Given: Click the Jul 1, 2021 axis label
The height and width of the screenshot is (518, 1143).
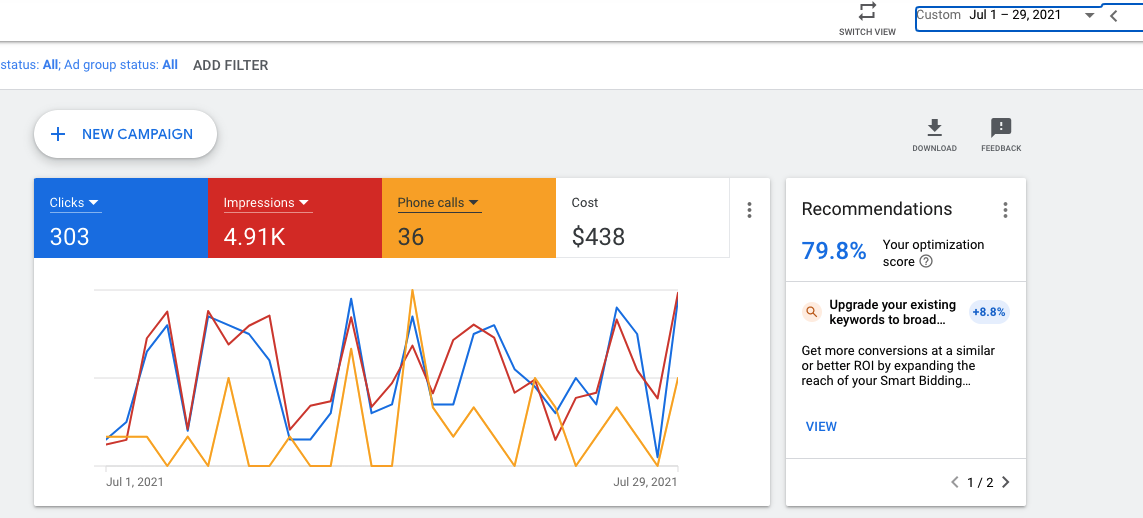Looking at the screenshot, I should pyautogui.click(x=135, y=482).
